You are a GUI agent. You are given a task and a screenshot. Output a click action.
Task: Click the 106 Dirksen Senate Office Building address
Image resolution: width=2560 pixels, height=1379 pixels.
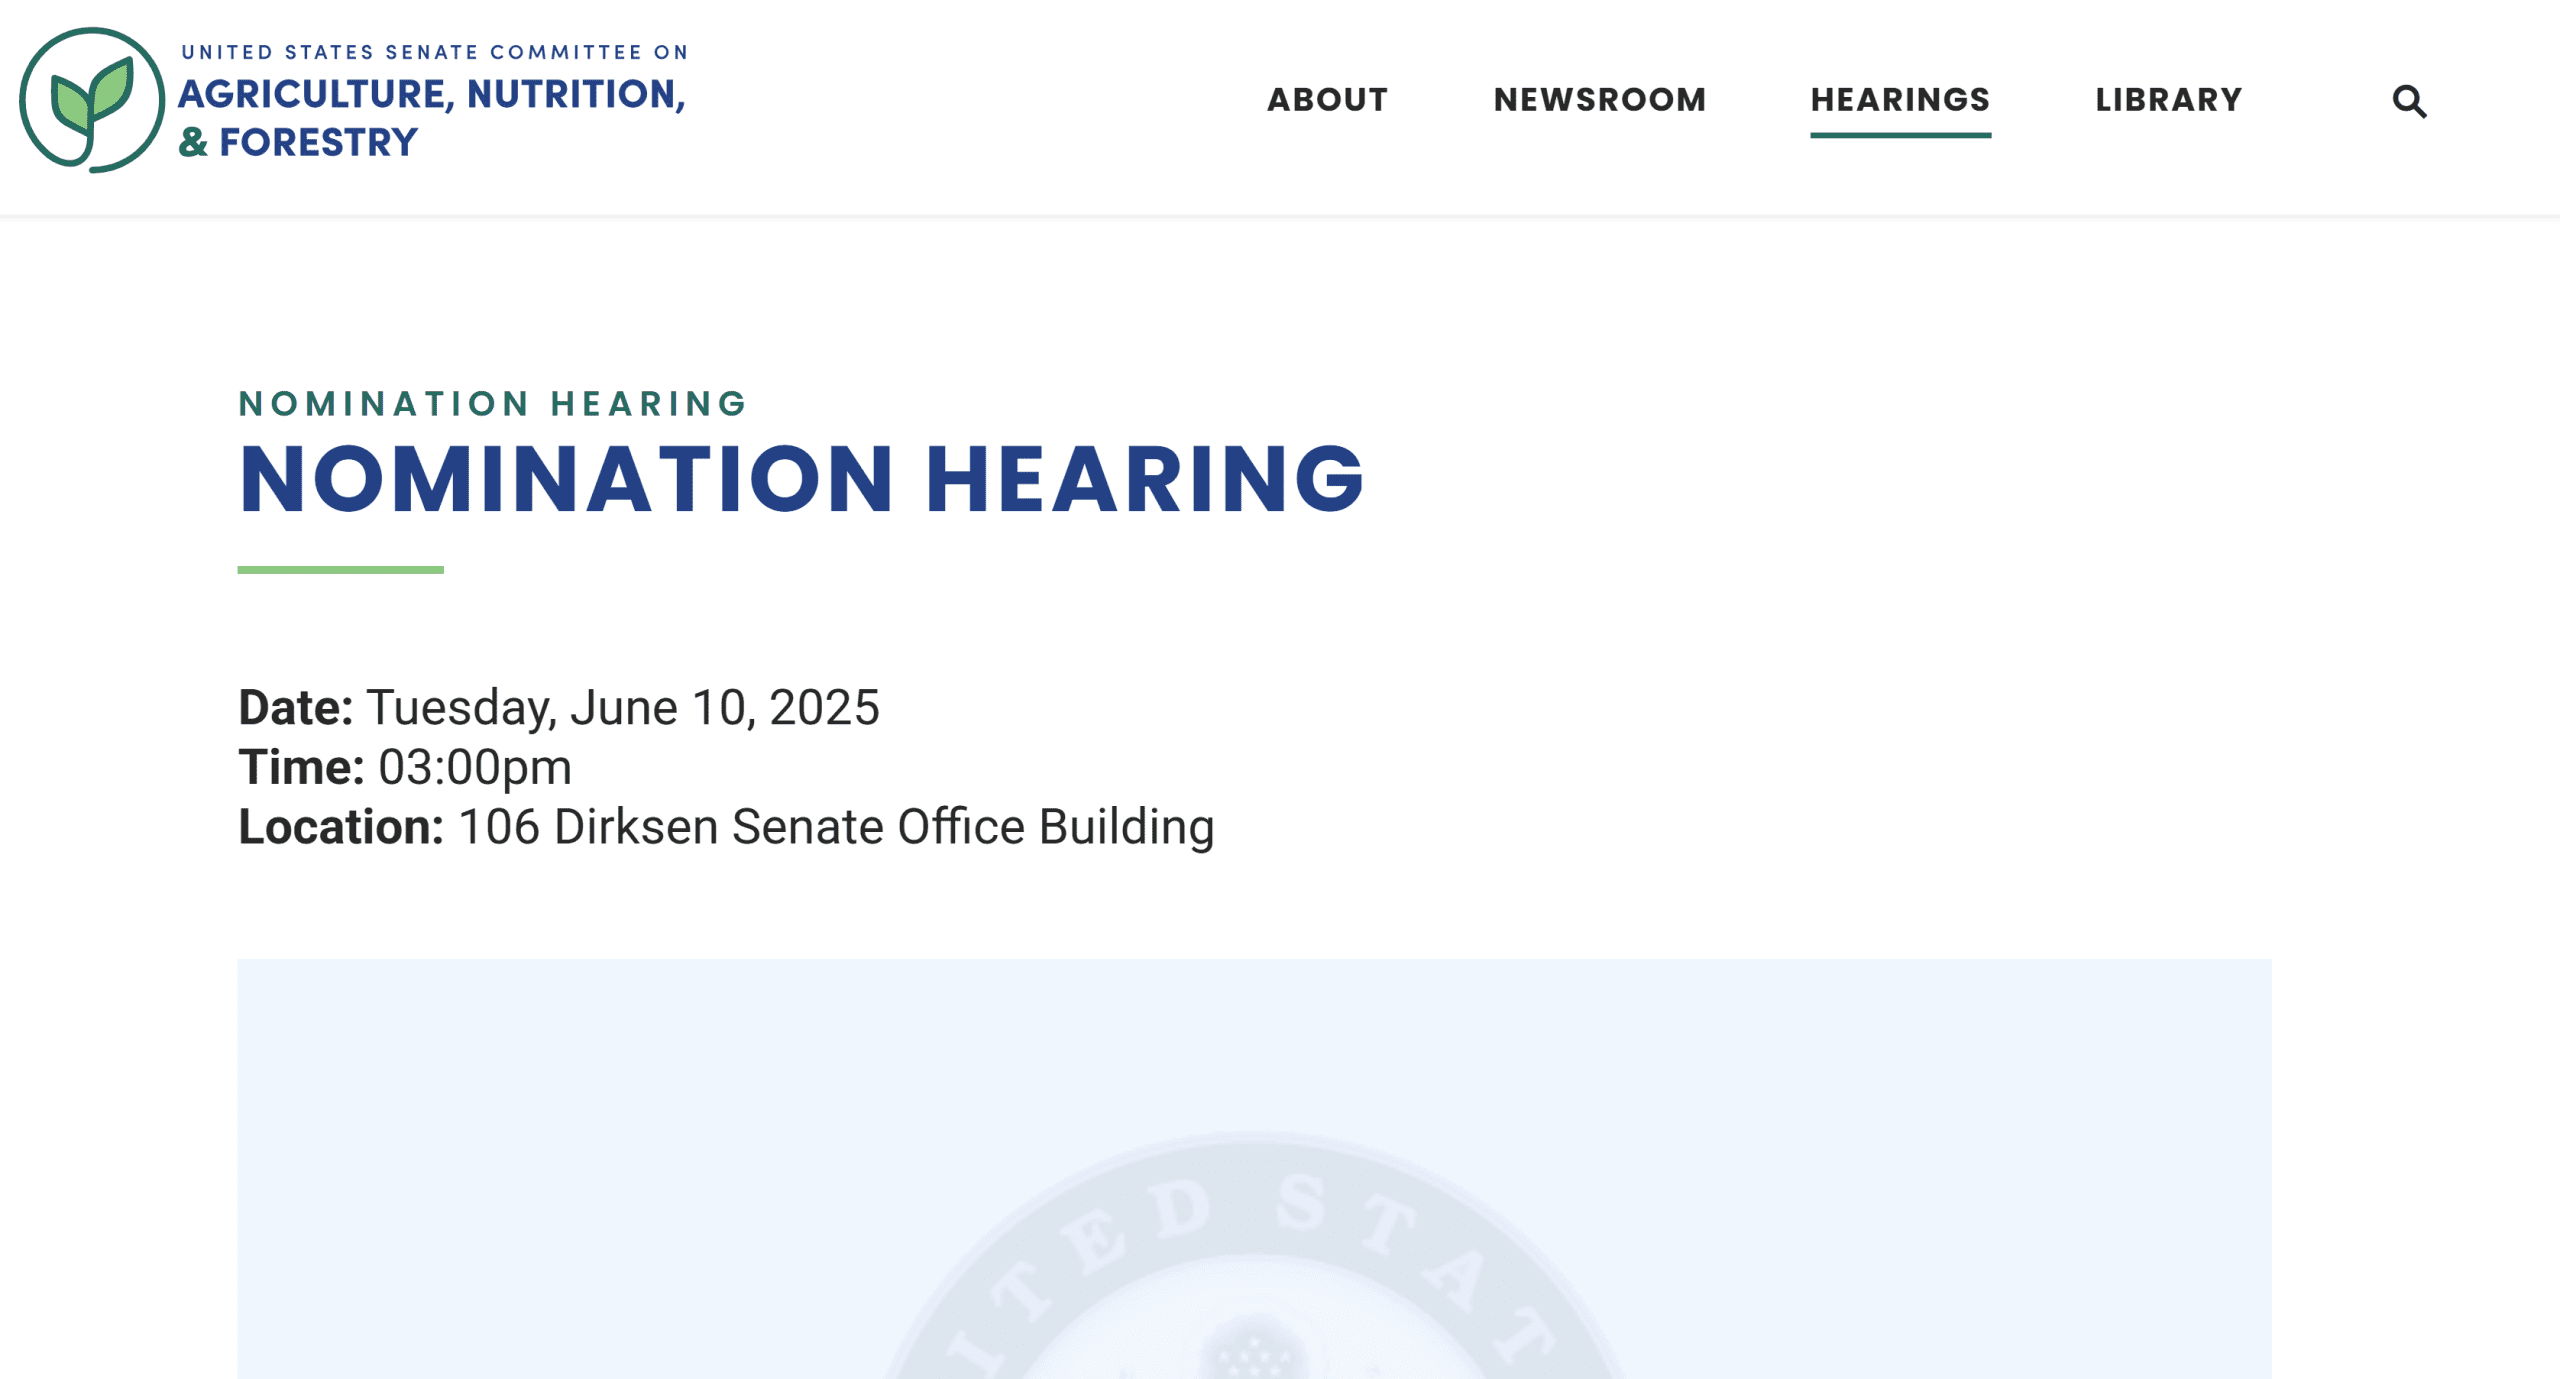coord(836,827)
